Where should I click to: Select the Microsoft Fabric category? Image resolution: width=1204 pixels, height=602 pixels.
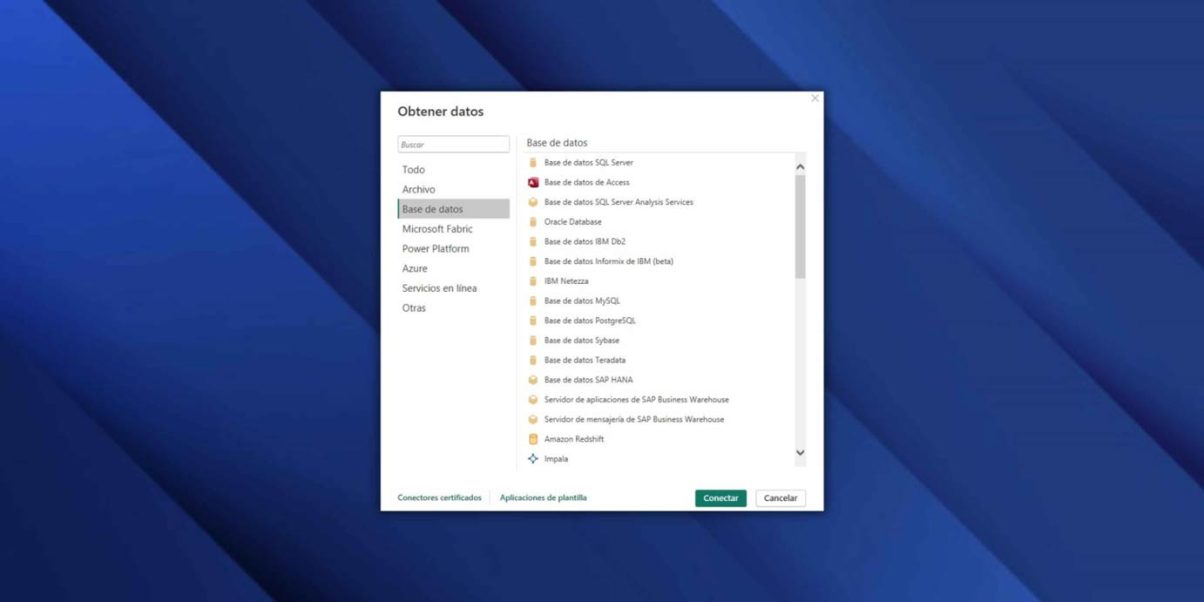(x=437, y=229)
